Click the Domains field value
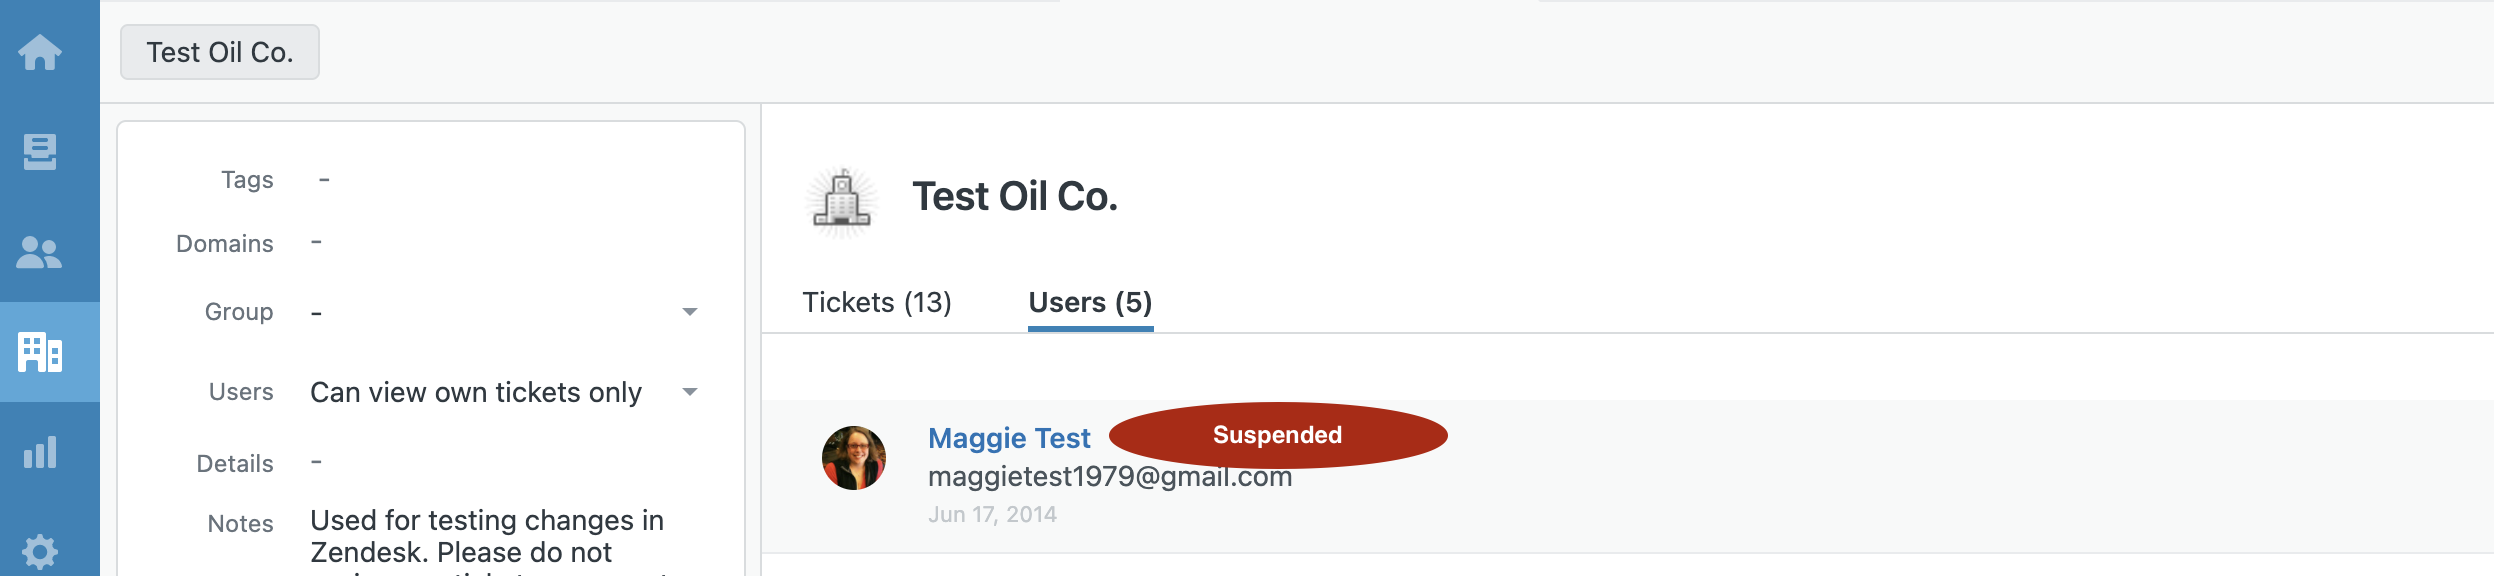 pos(316,243)
